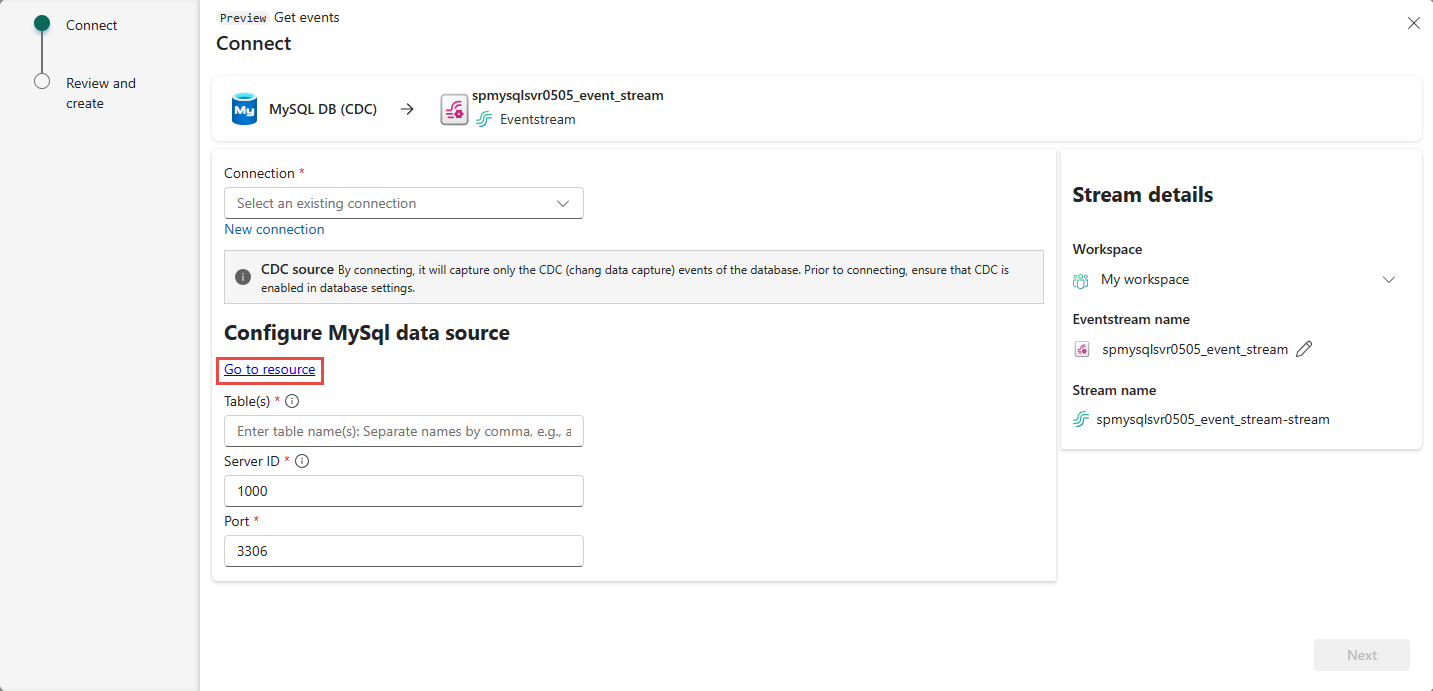Click the CDC source notice text
The height and width of the screenshot is (691, 1433).
click(x=635, y=278)
